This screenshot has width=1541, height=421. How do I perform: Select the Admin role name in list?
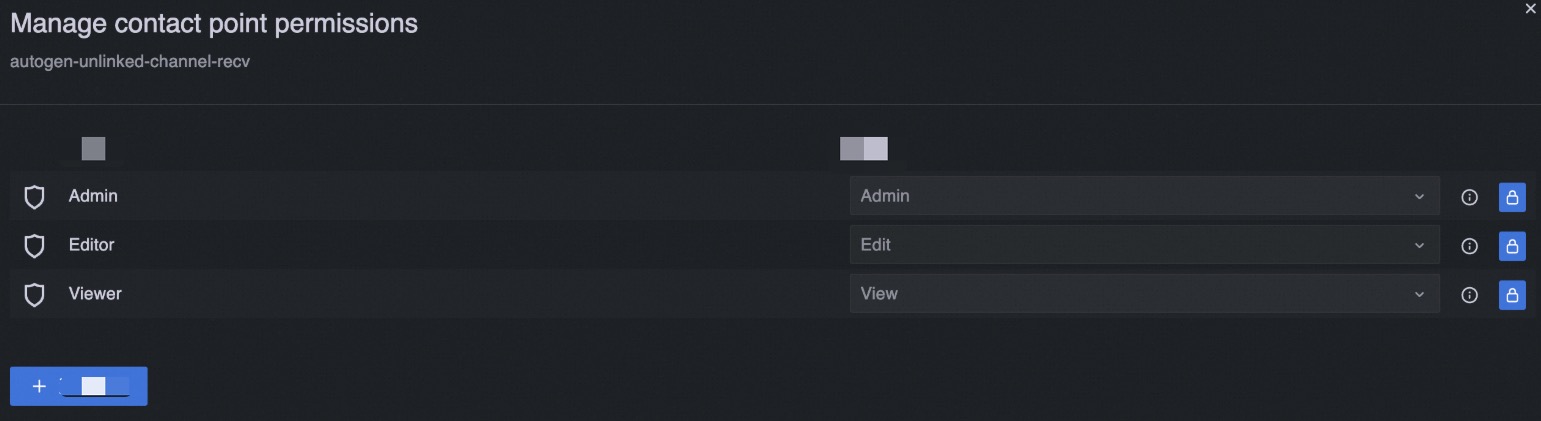(x=93, y=196)
